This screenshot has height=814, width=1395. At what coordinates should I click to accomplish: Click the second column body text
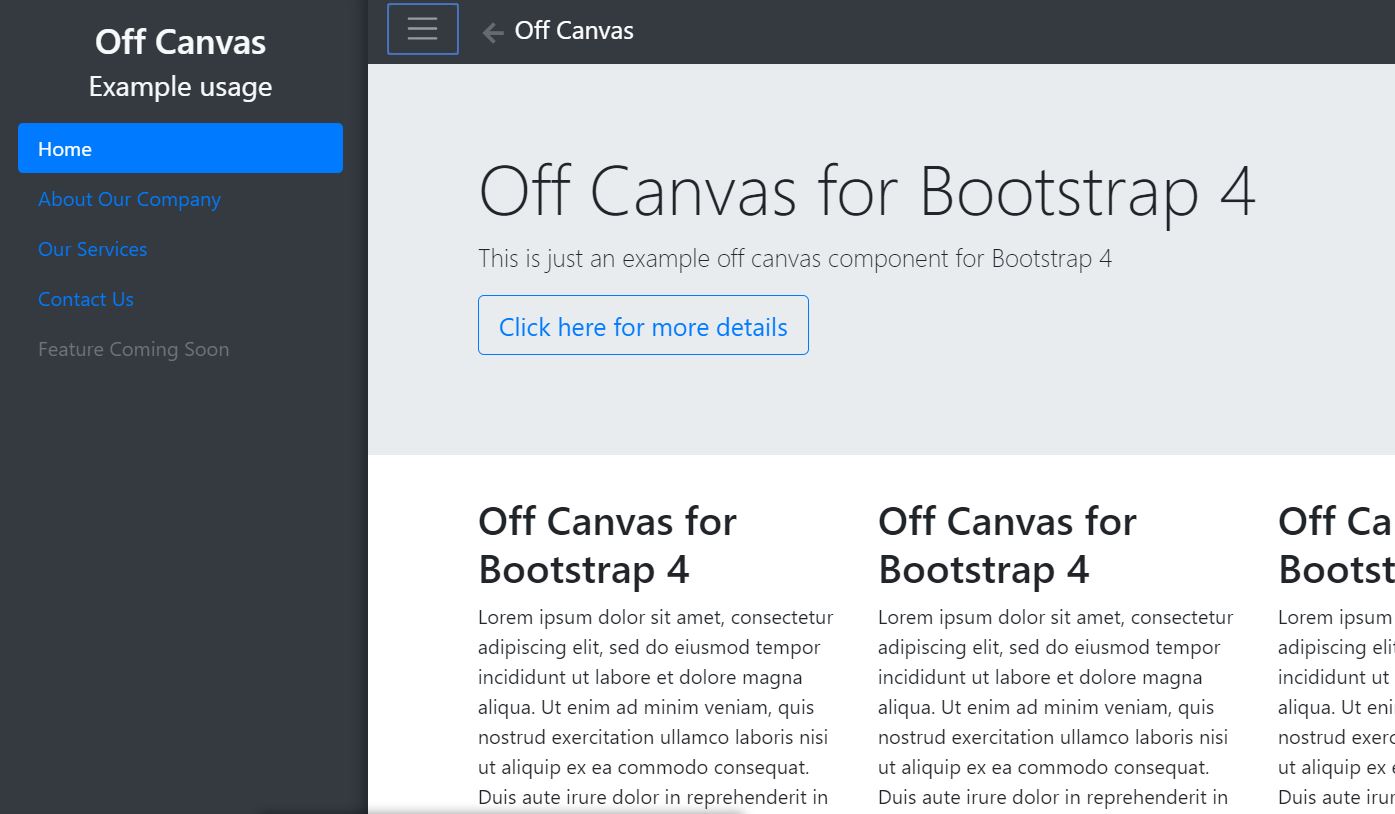point(1055,707)
